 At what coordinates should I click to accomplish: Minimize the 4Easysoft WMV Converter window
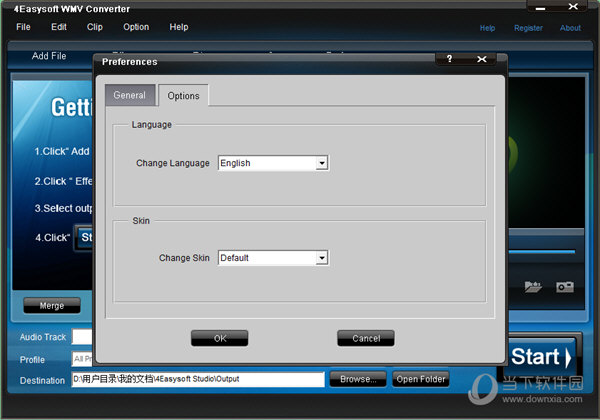pyautogui.click(x=541, y=8)
